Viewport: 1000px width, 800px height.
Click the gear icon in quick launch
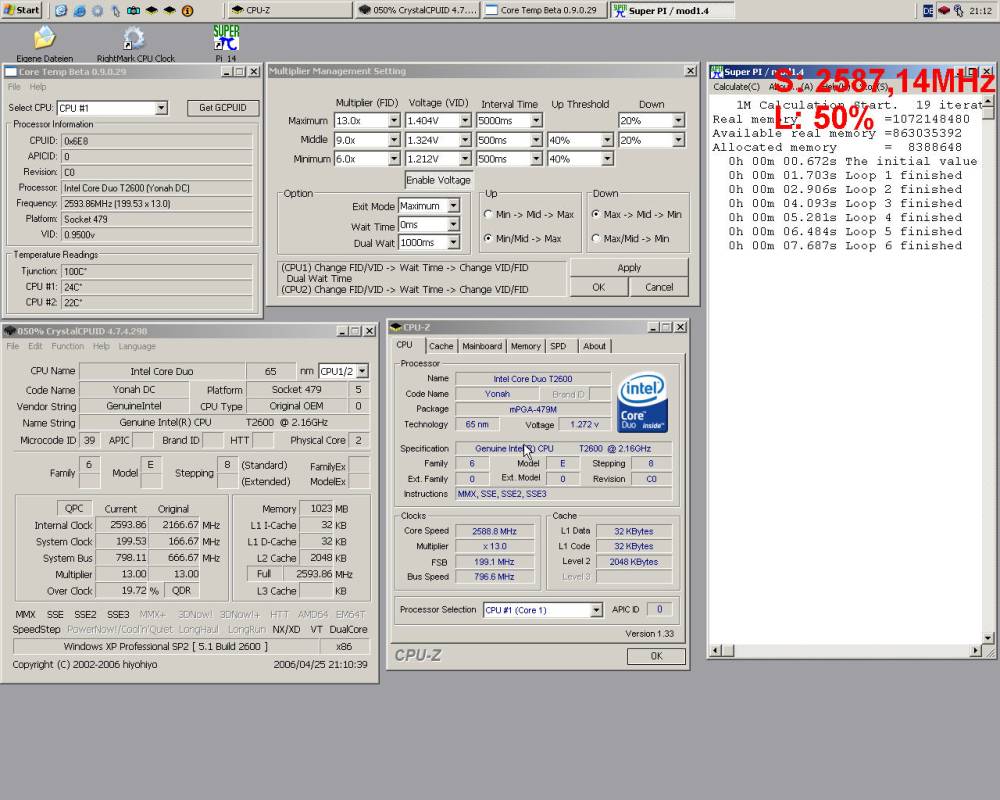point(98,10)
